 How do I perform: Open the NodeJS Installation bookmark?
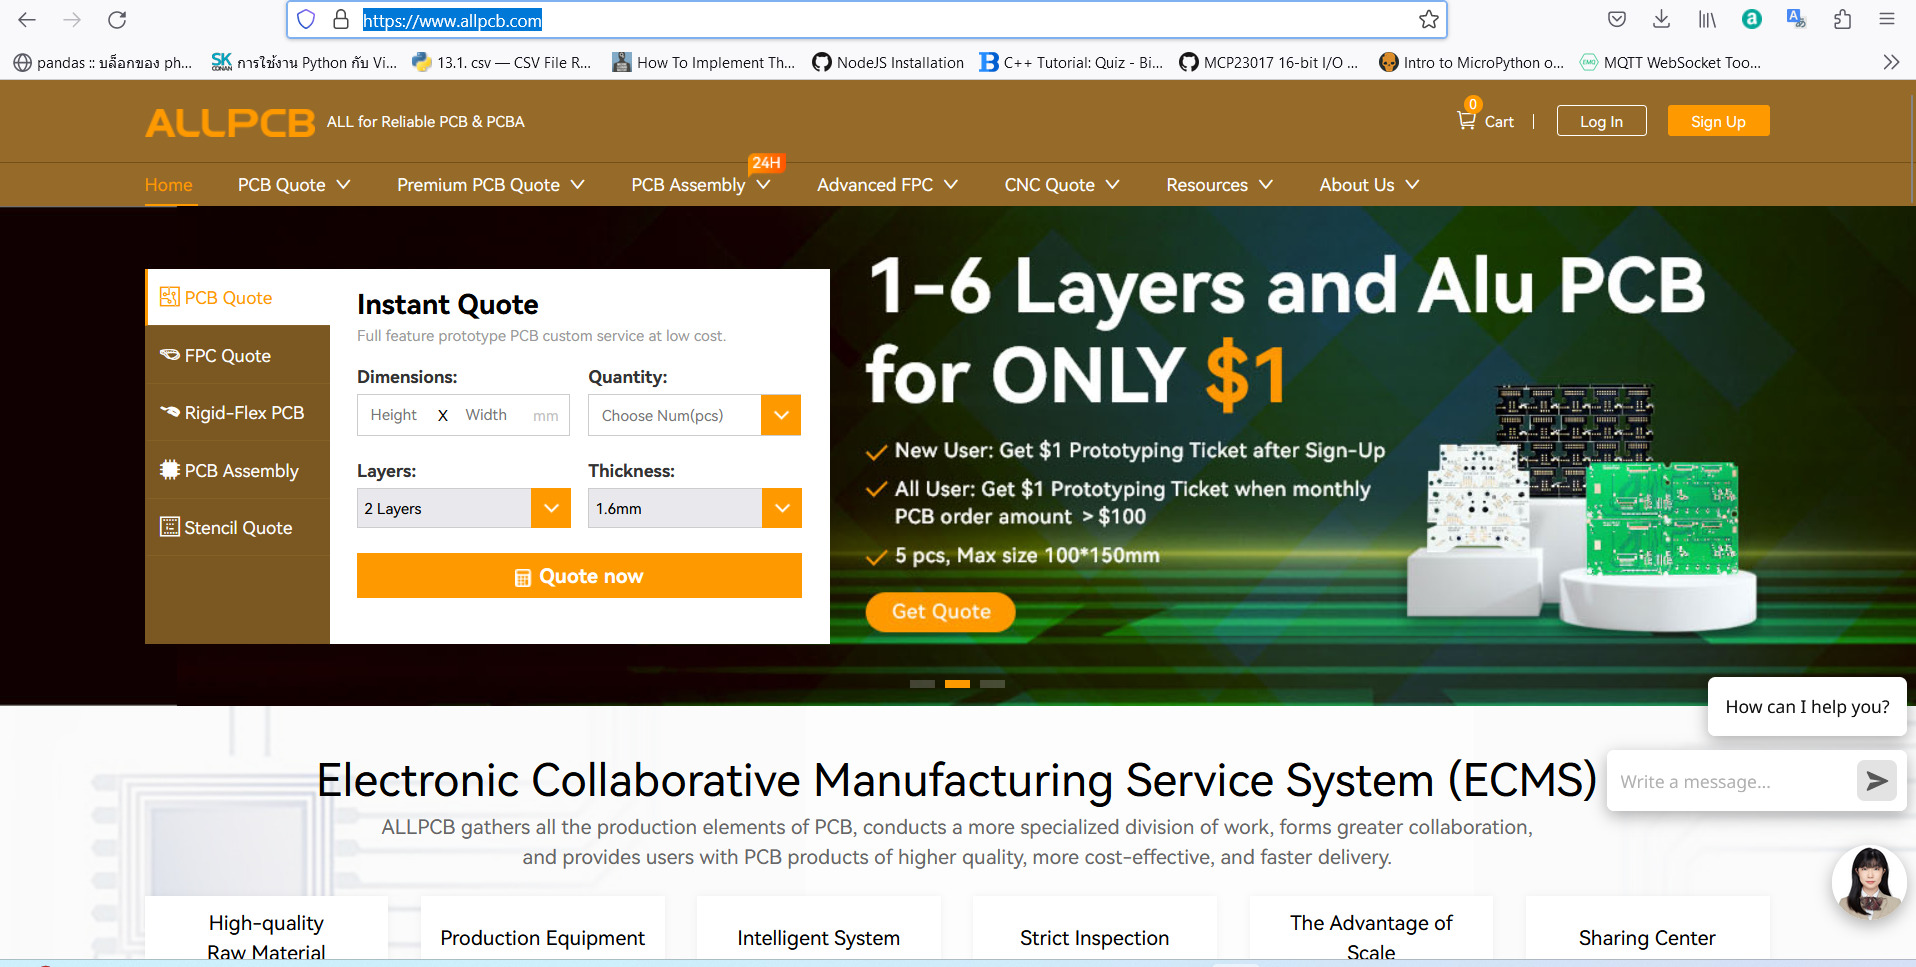(888, 62)
